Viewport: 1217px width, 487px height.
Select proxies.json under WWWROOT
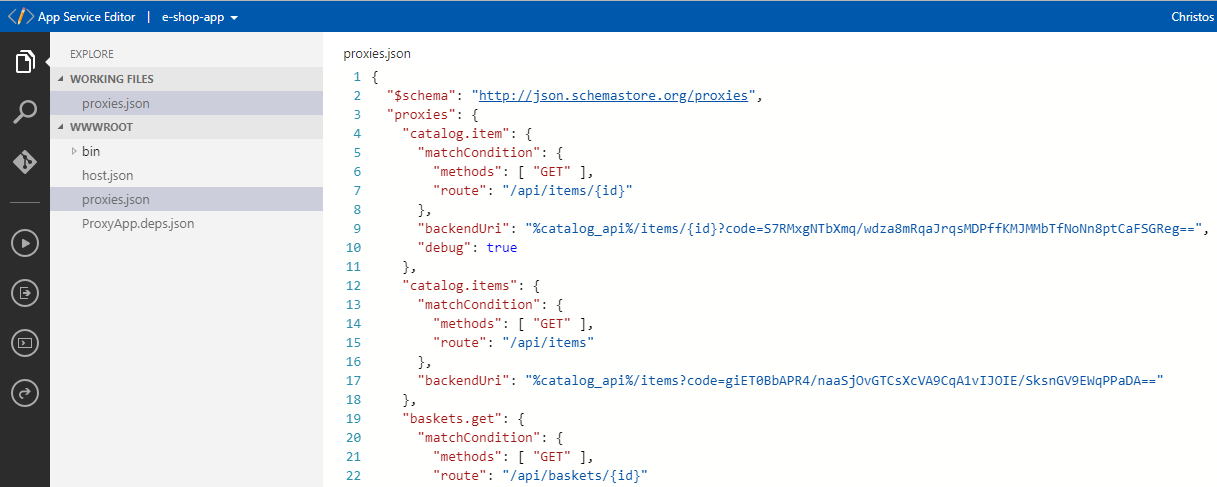pyautogui.click(x=116, y=199)
